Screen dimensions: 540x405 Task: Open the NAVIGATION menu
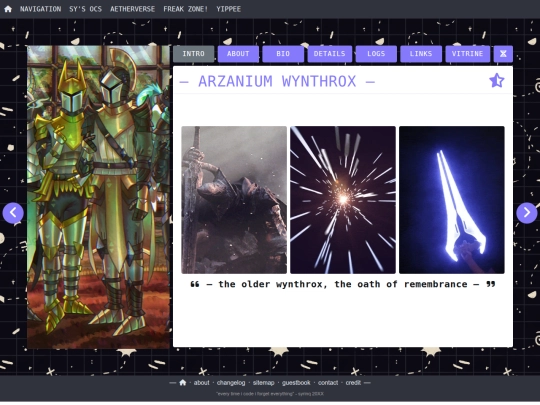pyautogui.click(x=40, y=9)
